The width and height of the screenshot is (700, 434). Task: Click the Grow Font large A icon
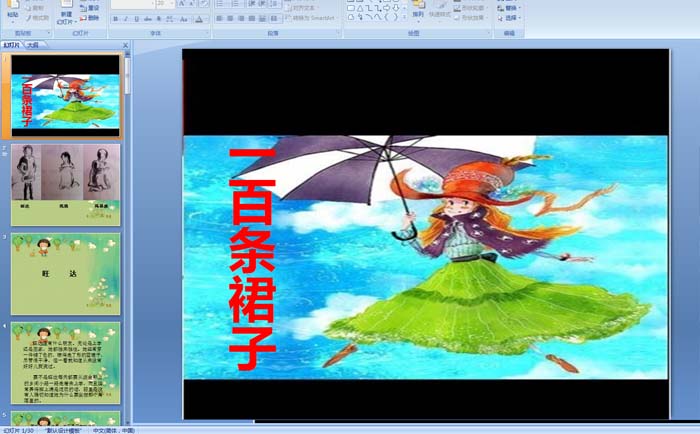pos(182,4)
